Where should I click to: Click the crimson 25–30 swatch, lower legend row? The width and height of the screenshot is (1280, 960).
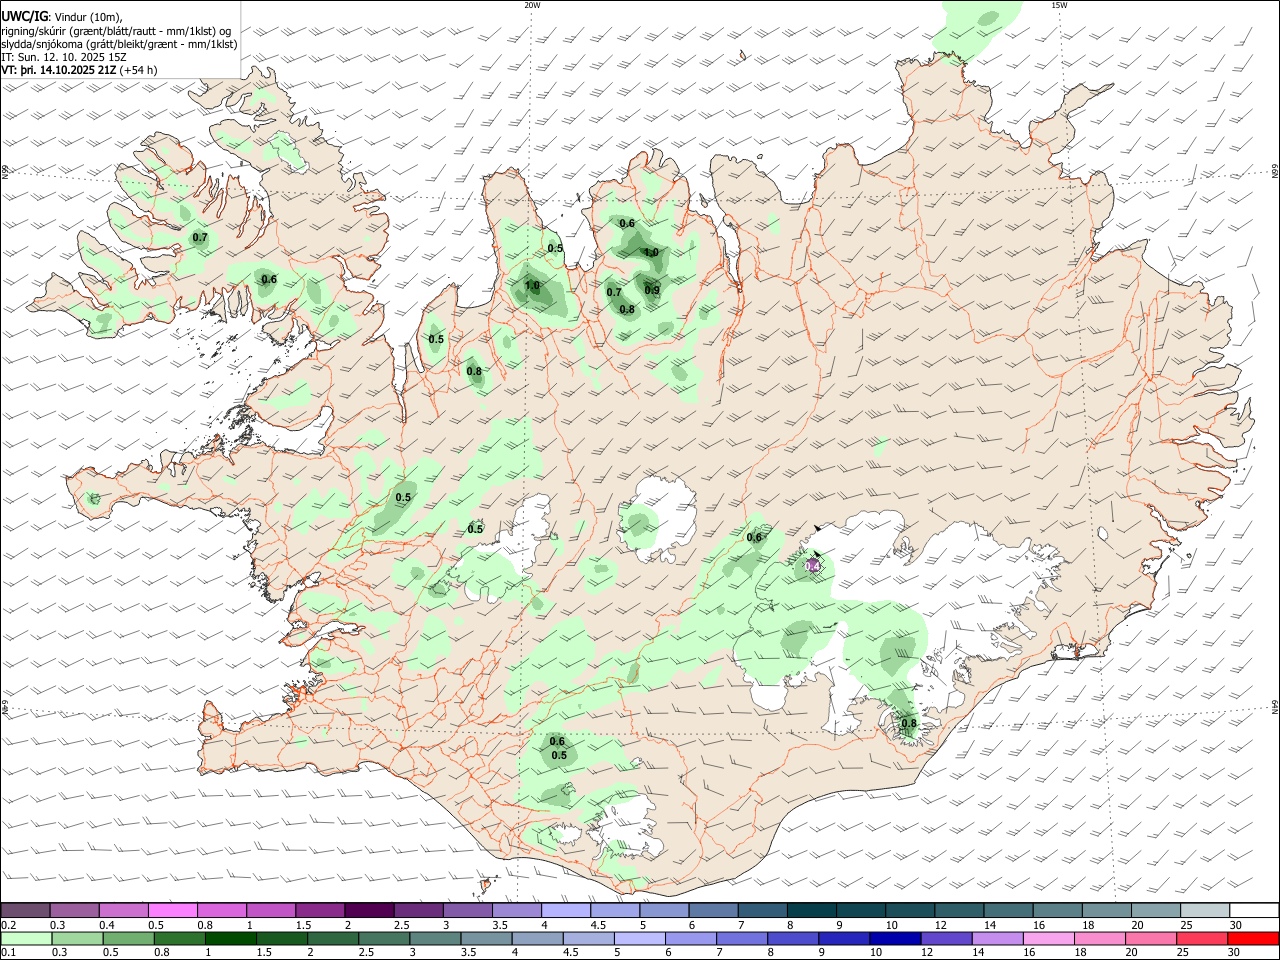click(x=1201, y=938)
